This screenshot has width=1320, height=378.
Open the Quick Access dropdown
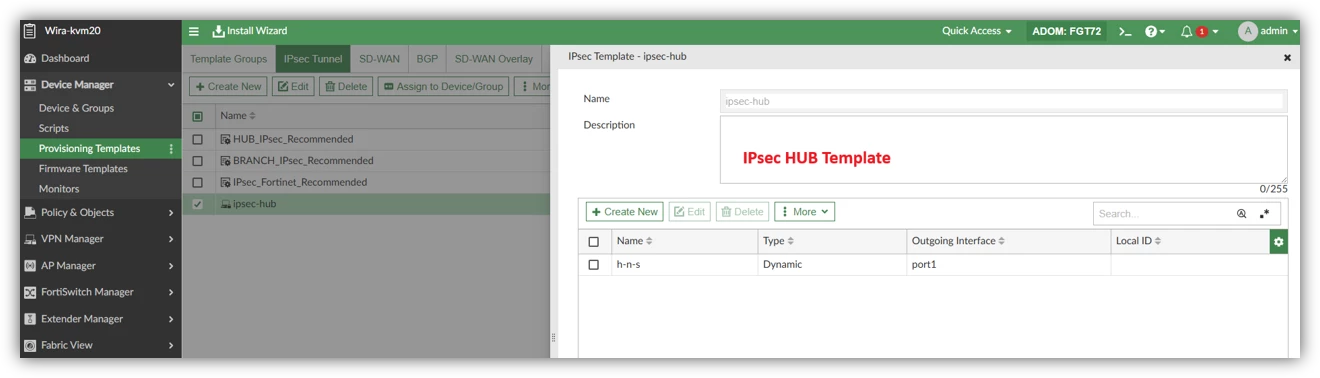click(x=976, y=31)
